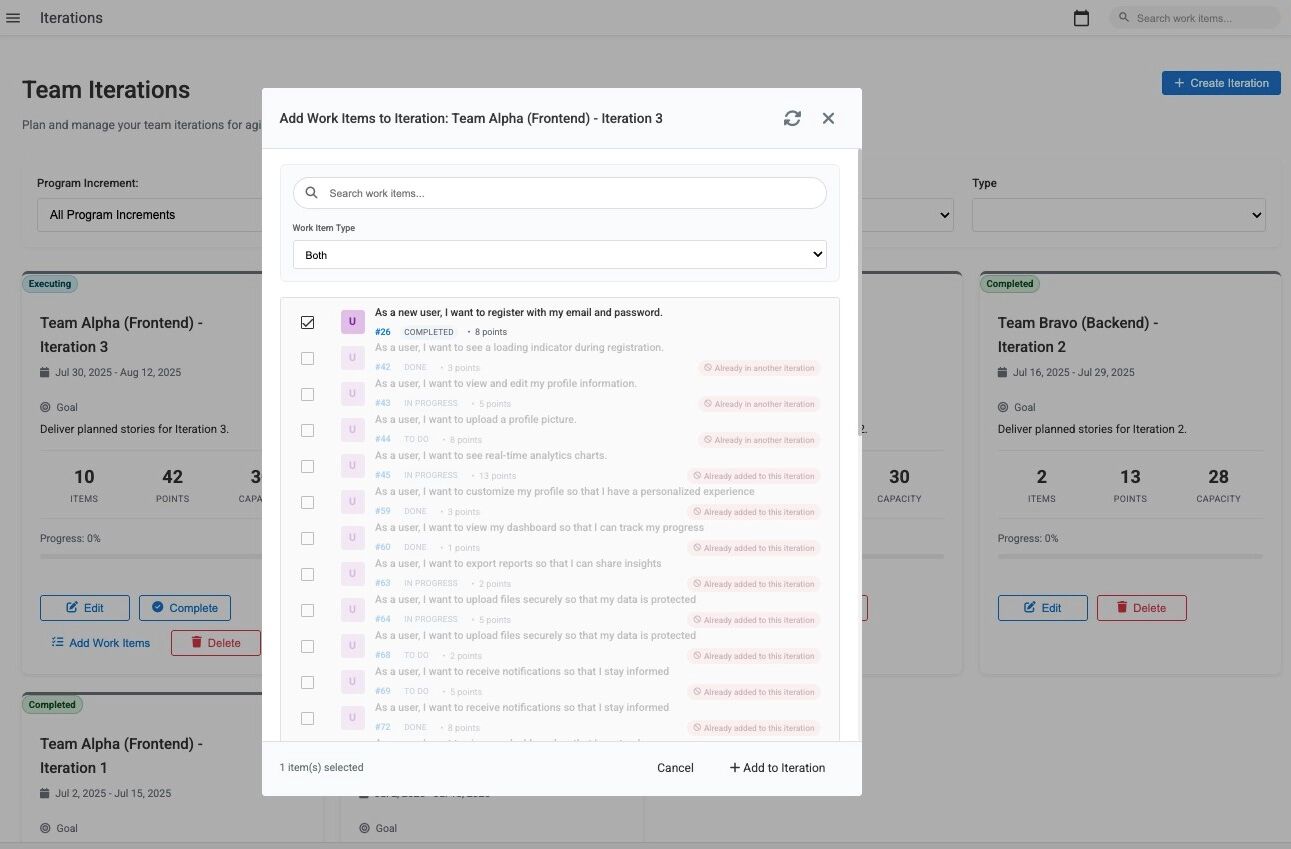Viewport: 1291px width, 849px height.
Task: Click Delete on Team Bravo Iteration 2 card
Action: click(x=1142, y=608)
